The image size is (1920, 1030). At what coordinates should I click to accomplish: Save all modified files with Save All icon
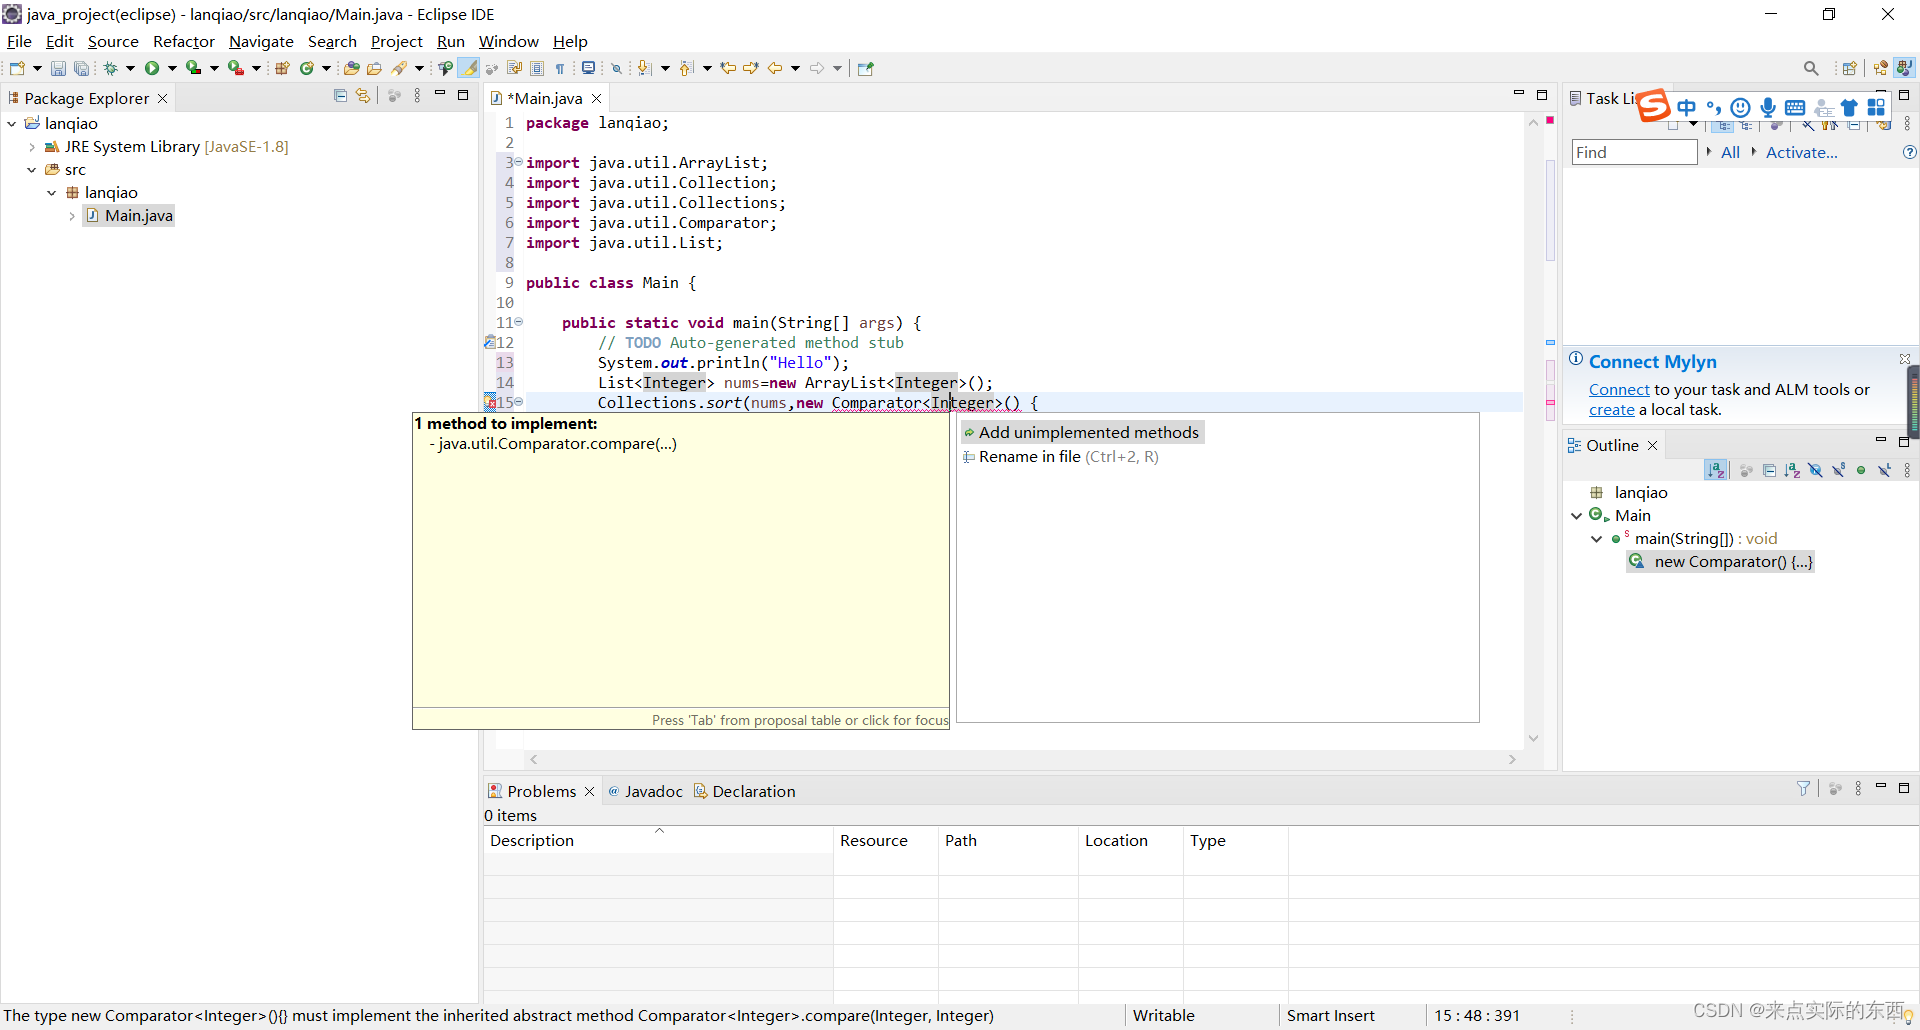pyautogui.click(x=82, y=68)
